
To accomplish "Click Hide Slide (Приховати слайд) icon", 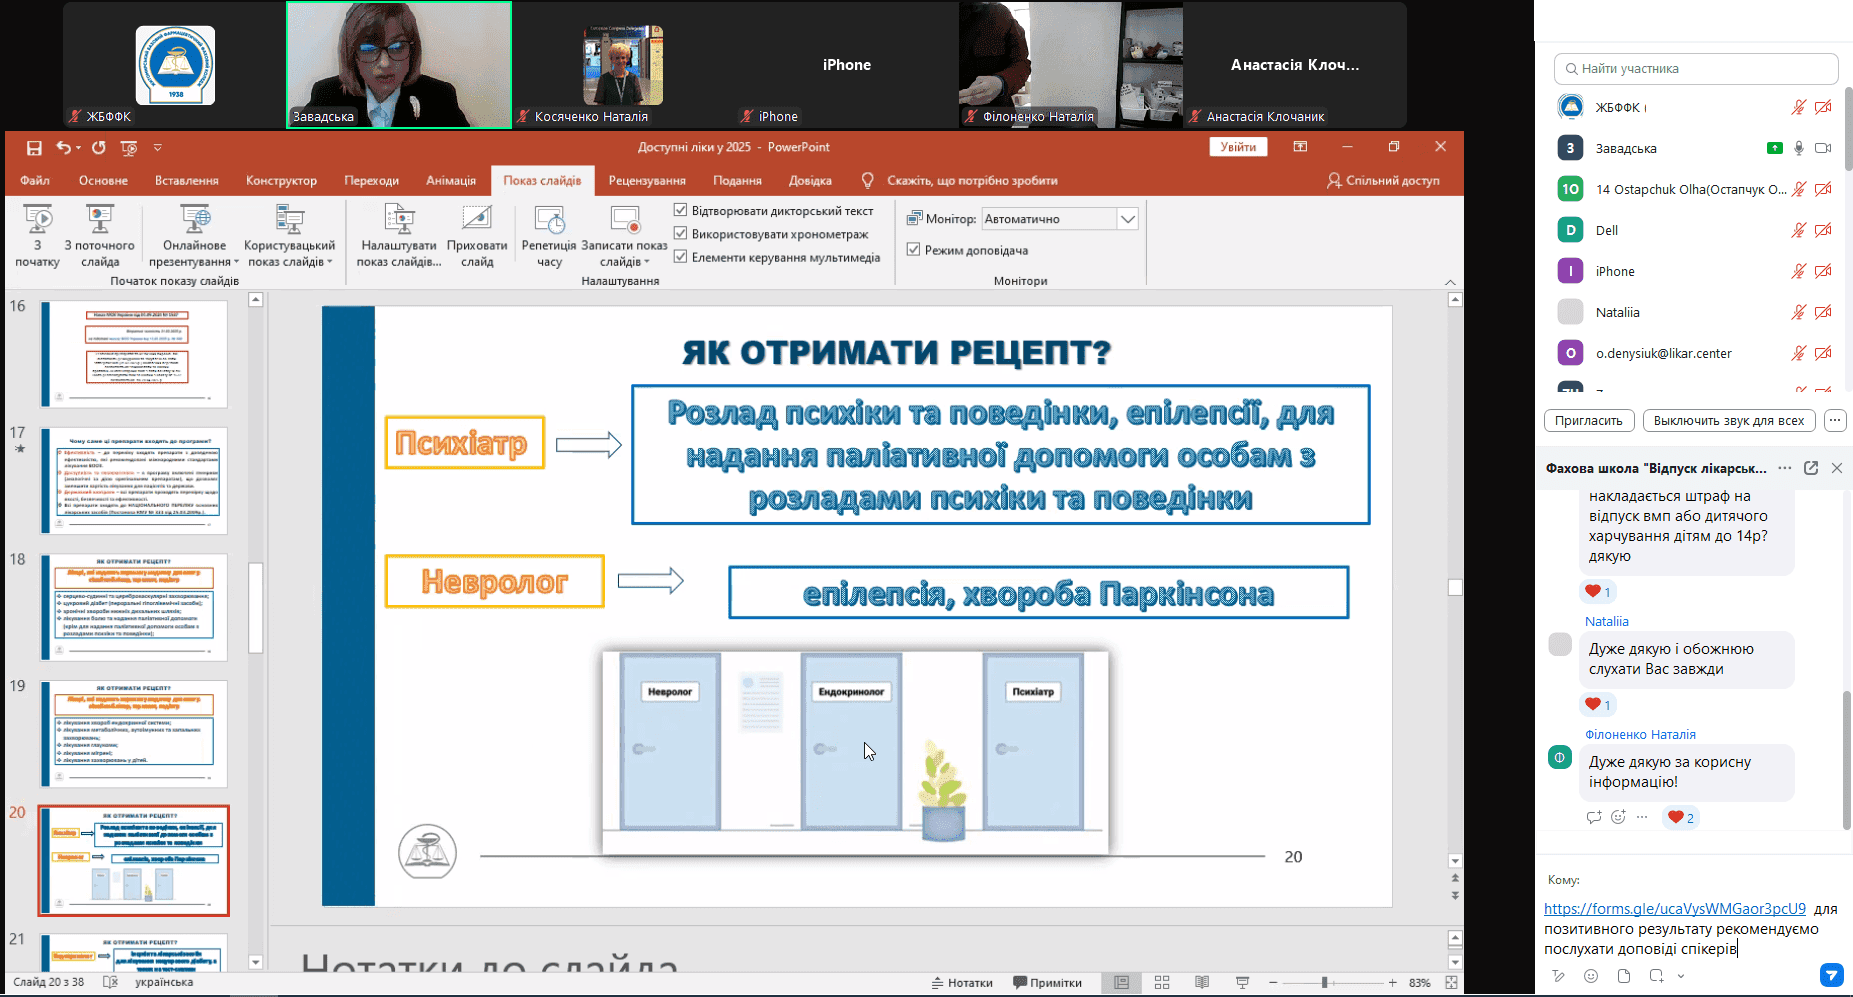I will [477, 219].
